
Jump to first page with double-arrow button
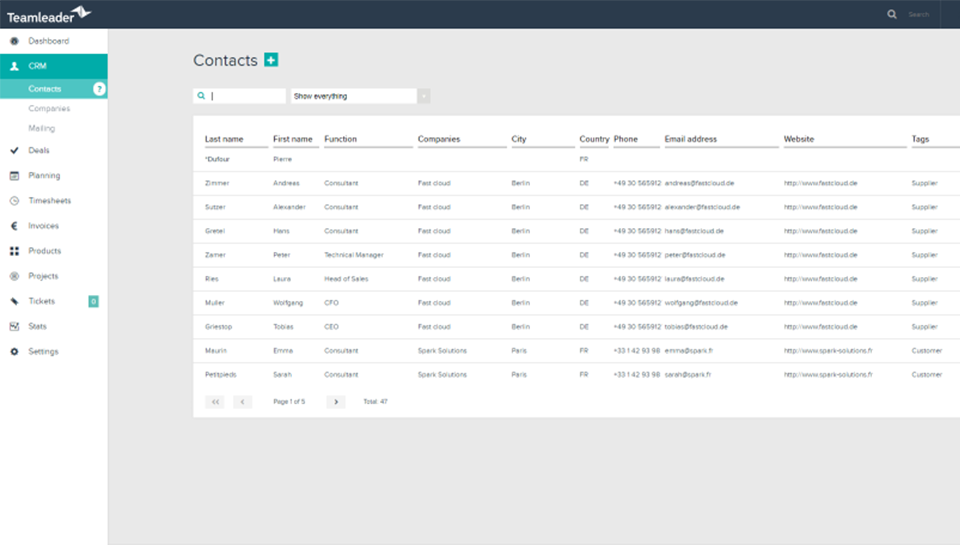[214, 401]
